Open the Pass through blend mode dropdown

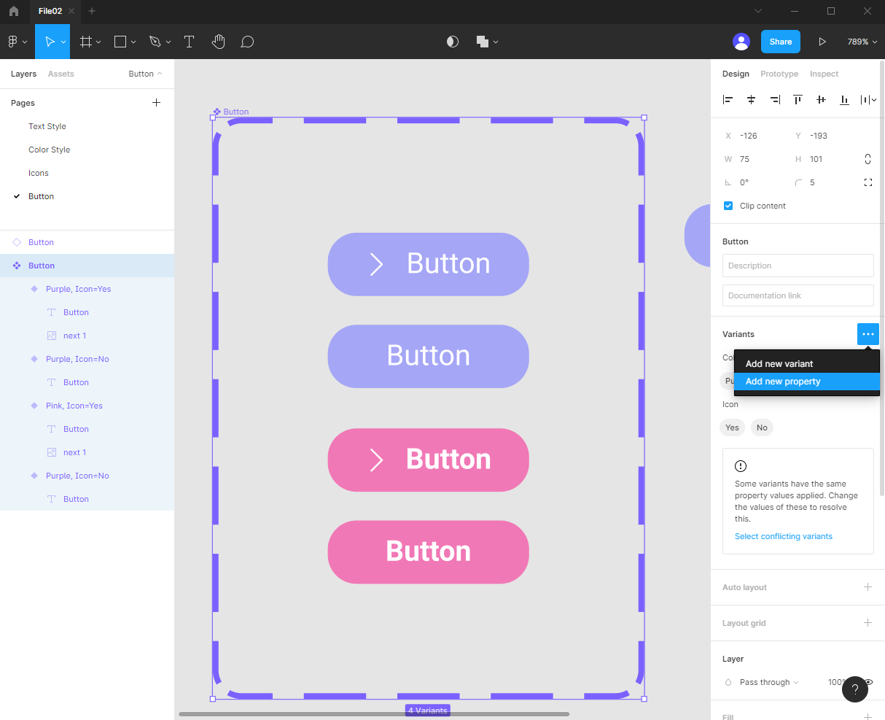tap(768, 682)
